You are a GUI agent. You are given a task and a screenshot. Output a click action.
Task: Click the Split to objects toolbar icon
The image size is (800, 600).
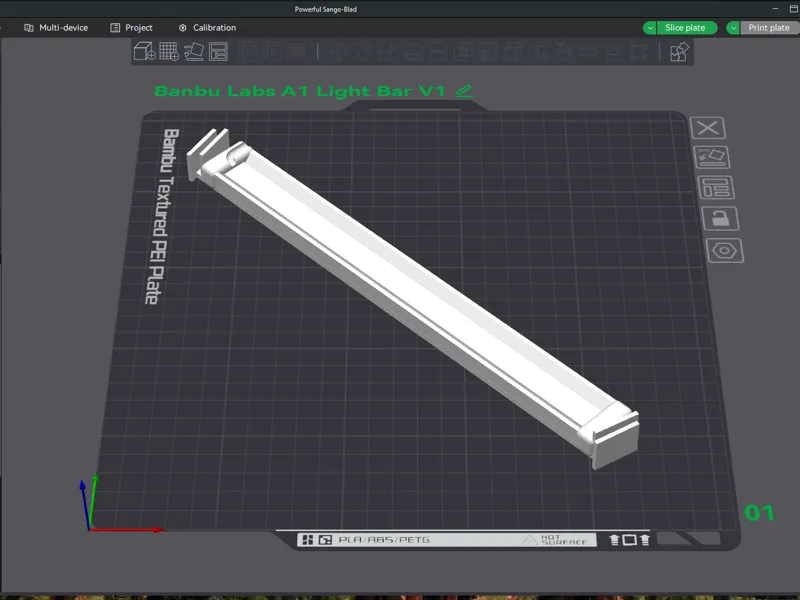248,52
